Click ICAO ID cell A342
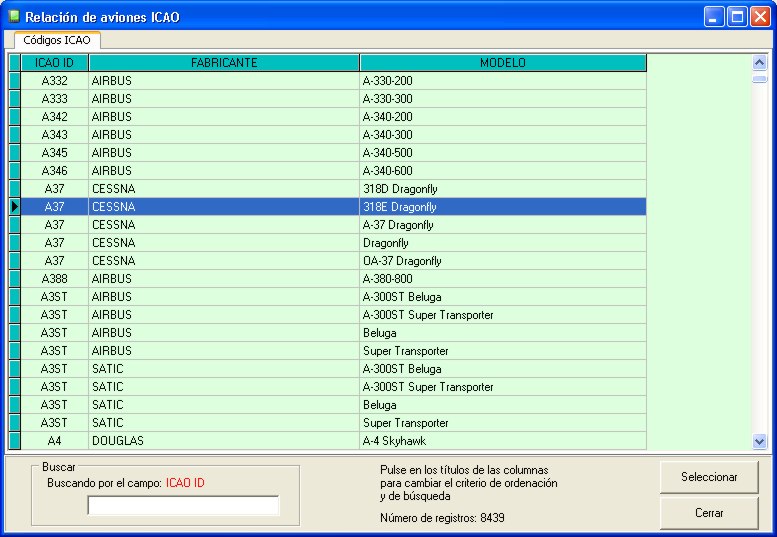 pyautogui.click(x=55, y=117)
